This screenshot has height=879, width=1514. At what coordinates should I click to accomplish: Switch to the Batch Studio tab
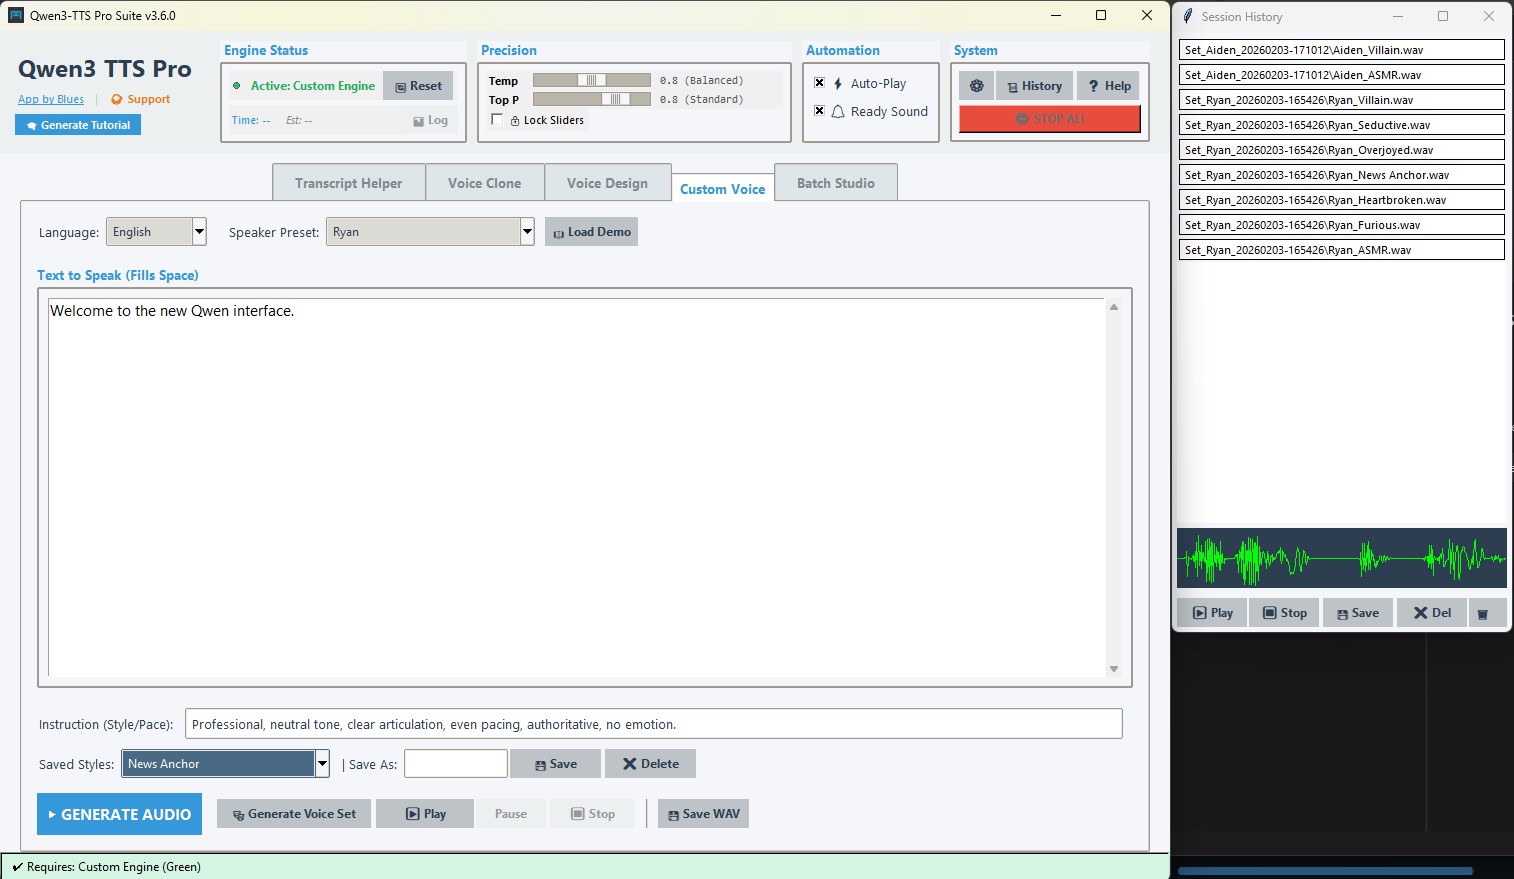click(836, 182)
